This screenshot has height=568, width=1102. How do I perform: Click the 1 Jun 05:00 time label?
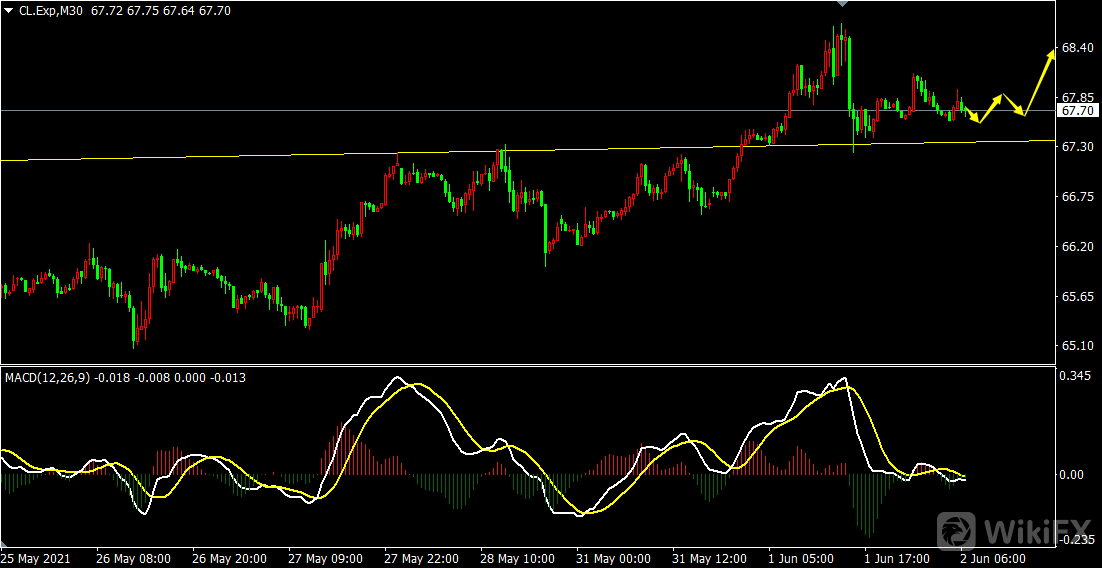[800, 558]
